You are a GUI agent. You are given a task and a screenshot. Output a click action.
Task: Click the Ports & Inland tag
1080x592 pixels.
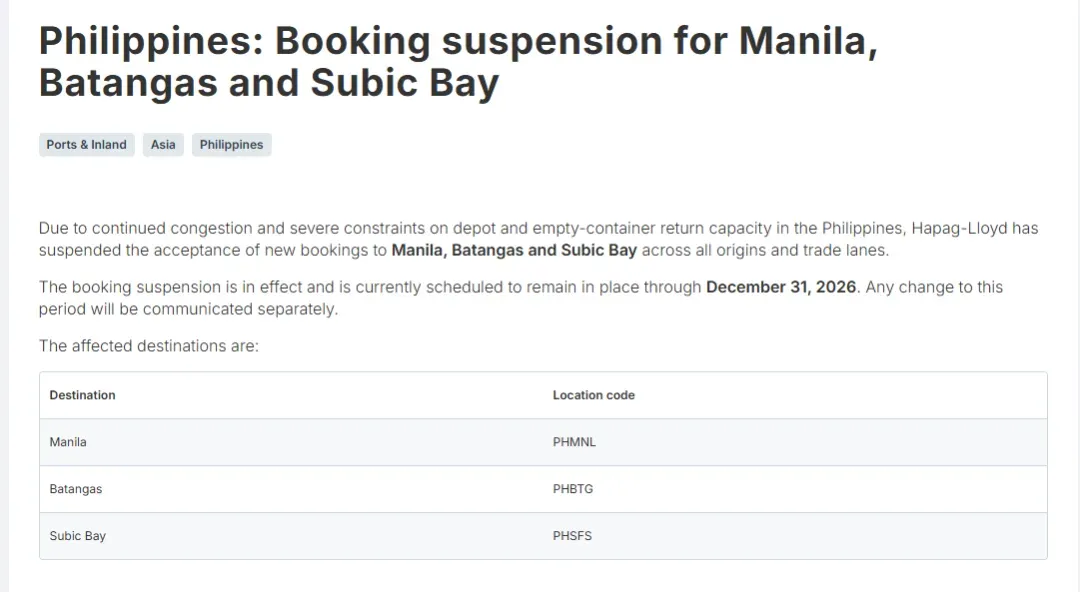coord(87,145)
